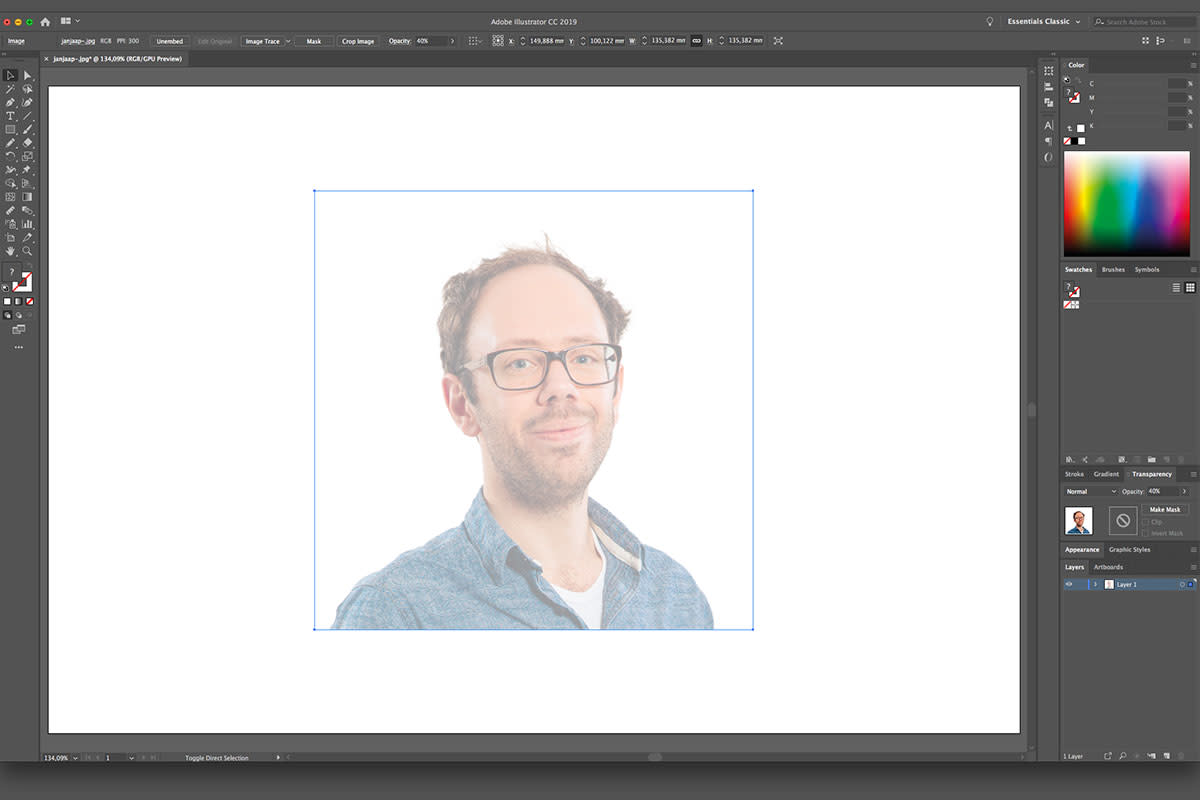This screenshot has height=800, width=1200.
Task: Select the Line Segment tool
Action: [x=28, y=116]
